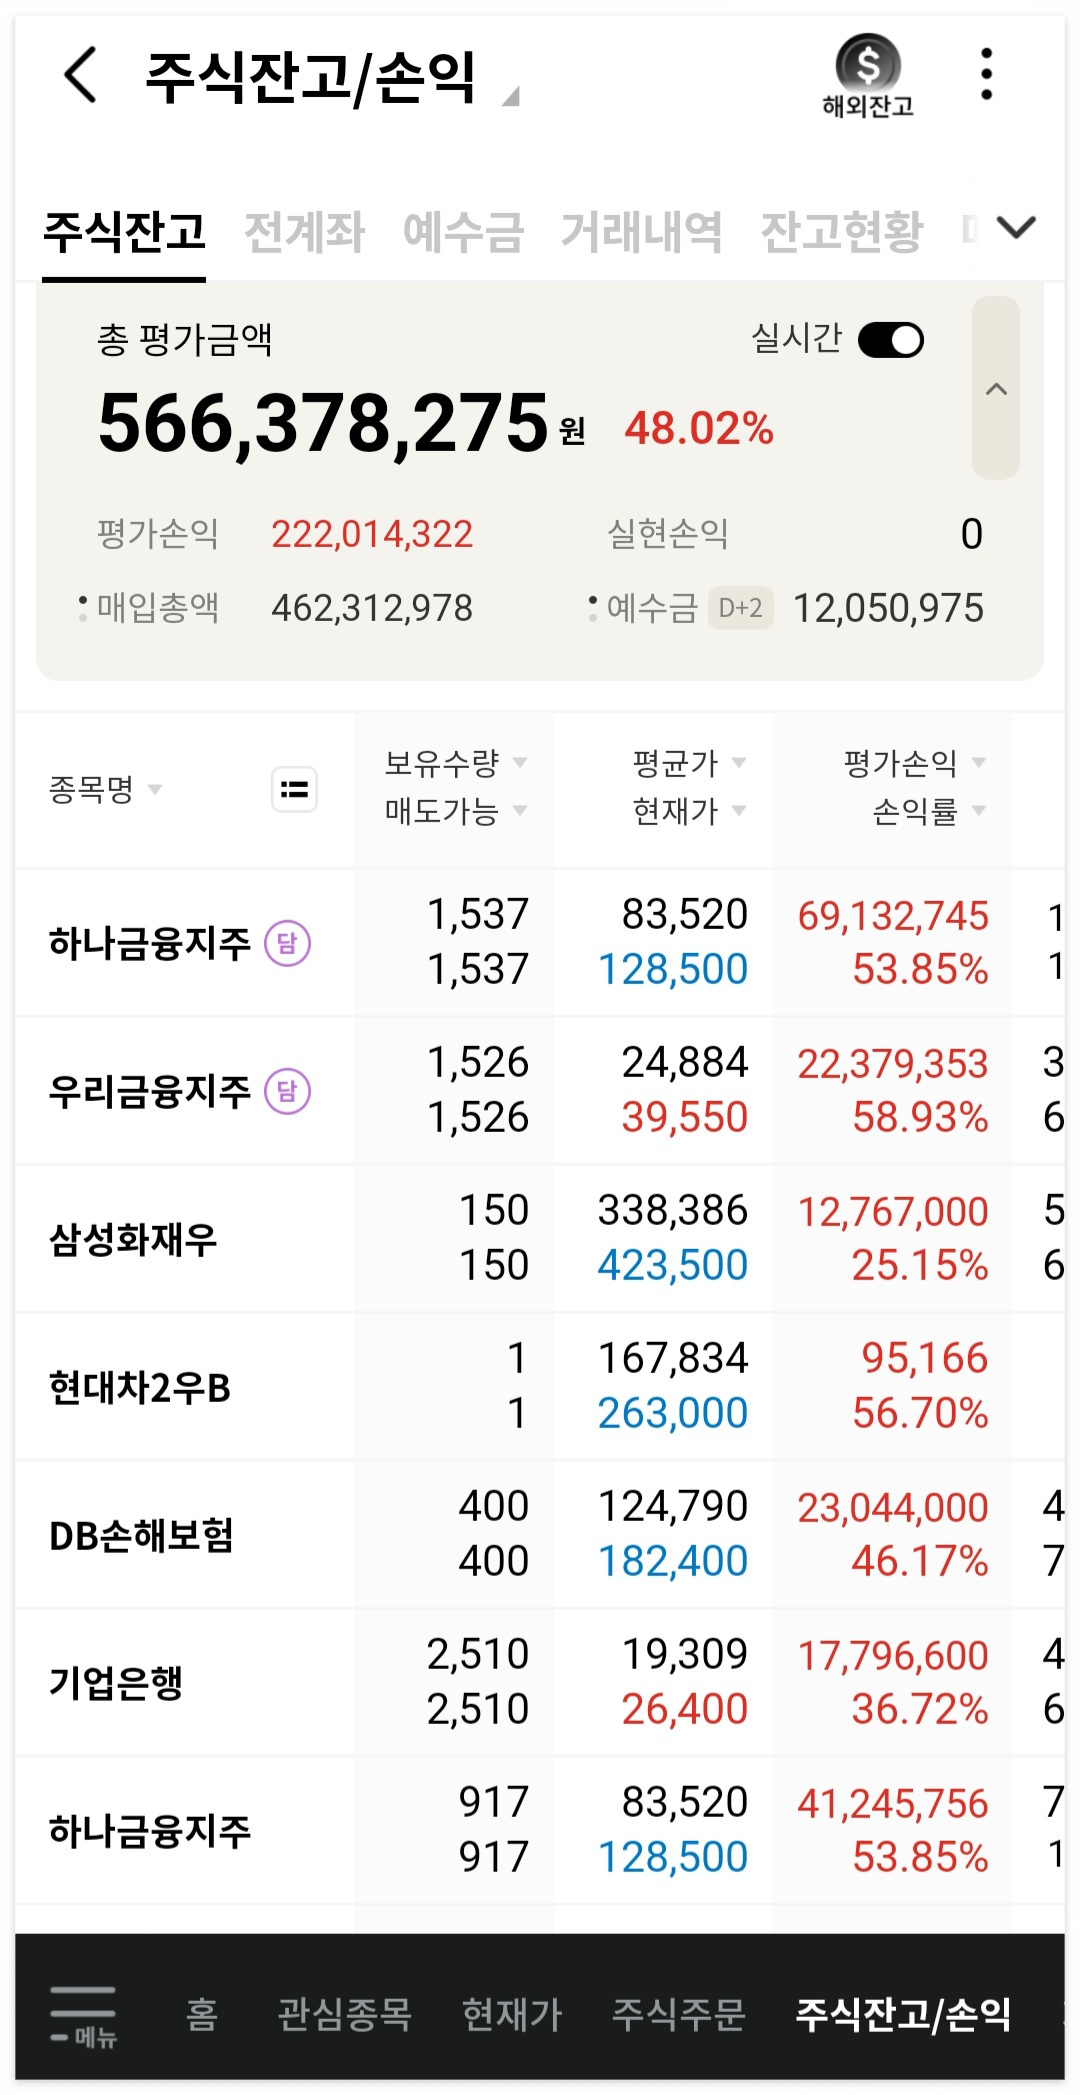The image size is (1080, 2095).
Task: Collapse the summary panel with up chevron
Action: coord(996,388)
